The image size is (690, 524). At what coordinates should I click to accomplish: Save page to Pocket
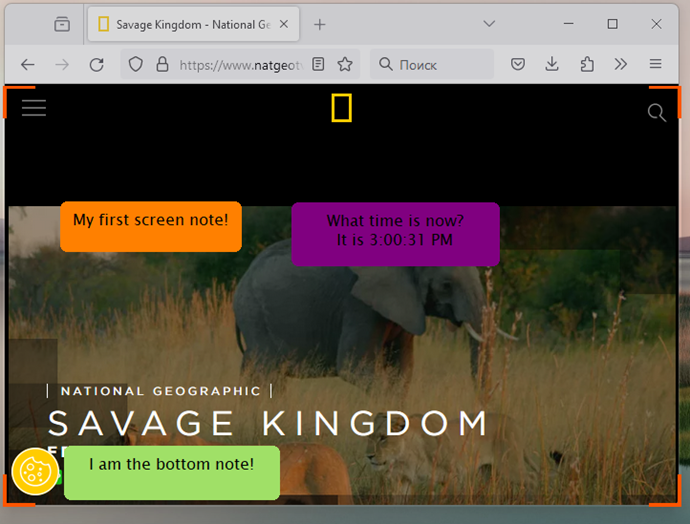pyautogui.click(x=518, y=65)
